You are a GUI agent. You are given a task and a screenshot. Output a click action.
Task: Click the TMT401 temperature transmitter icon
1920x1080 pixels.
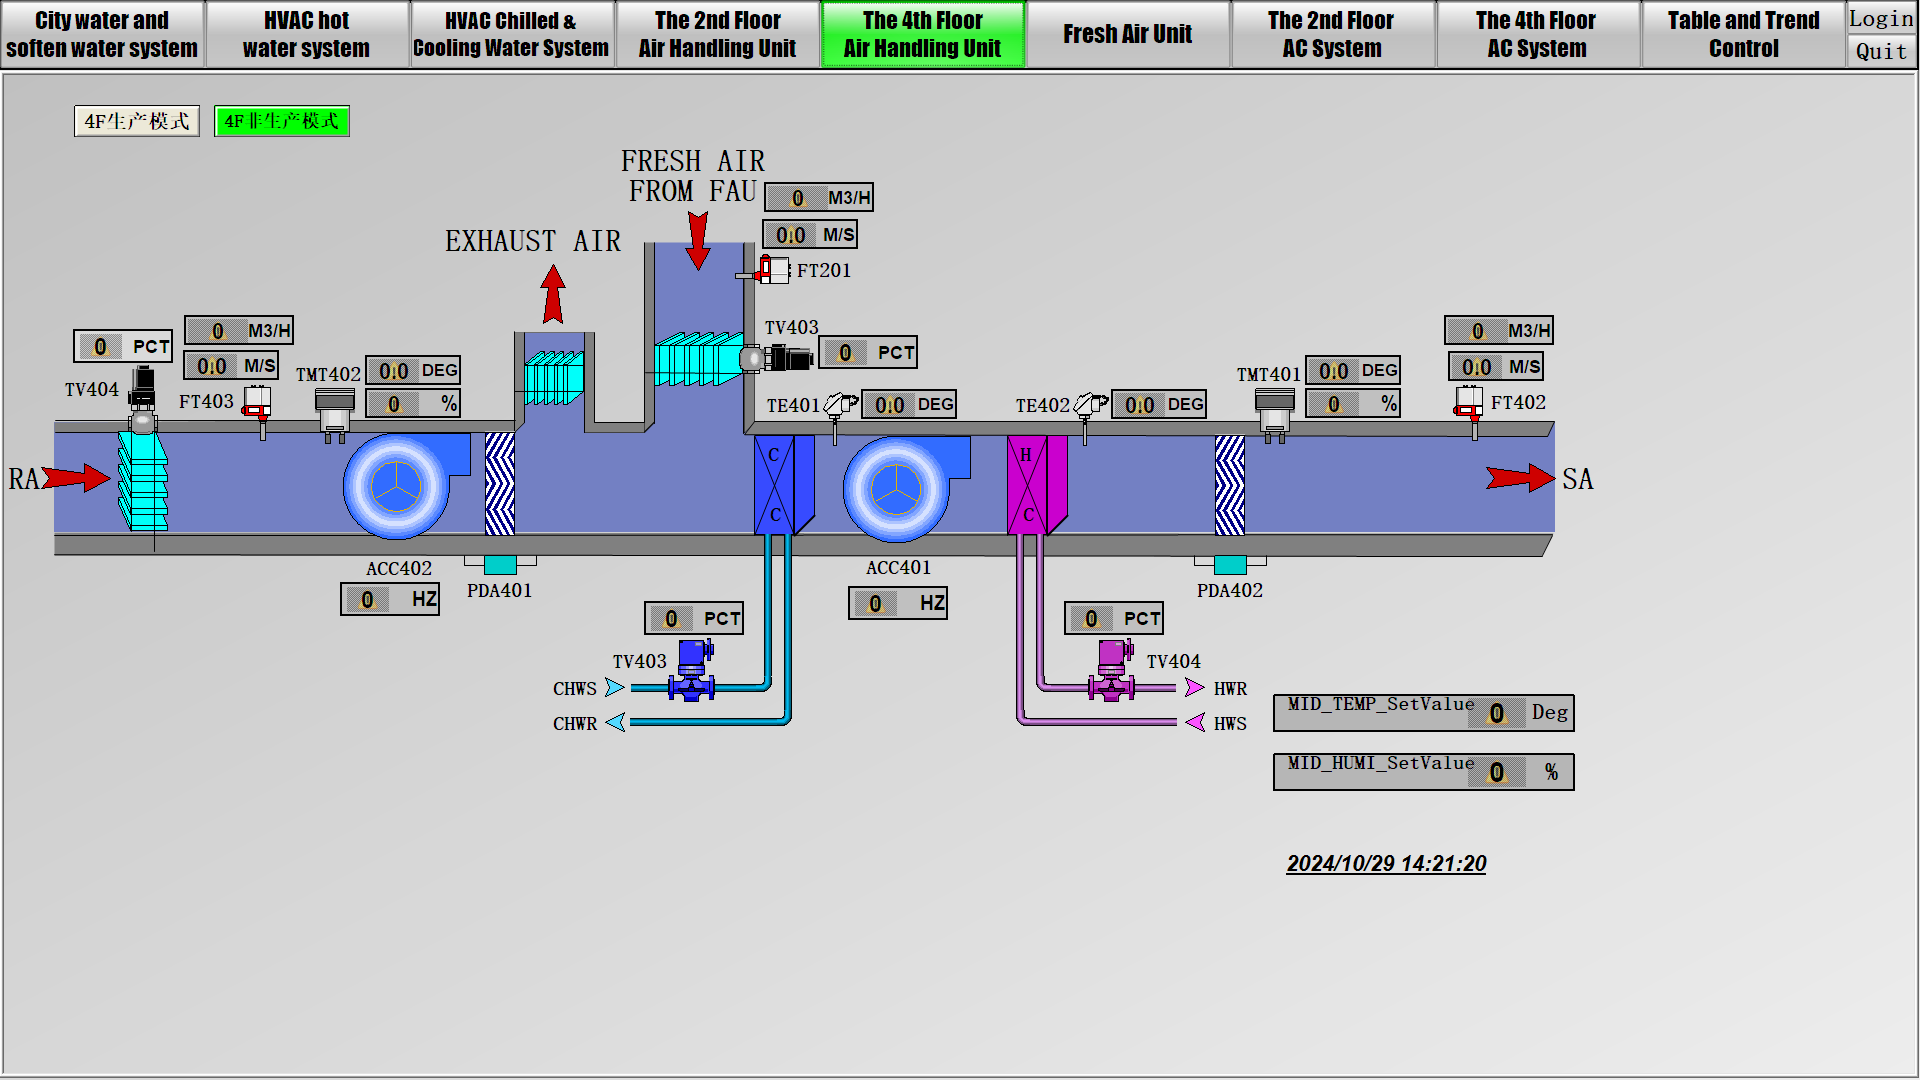click(x=1274, y=412)
